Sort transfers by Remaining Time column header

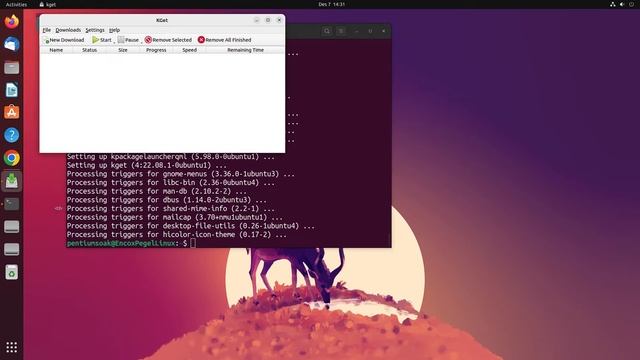(245, 50)
